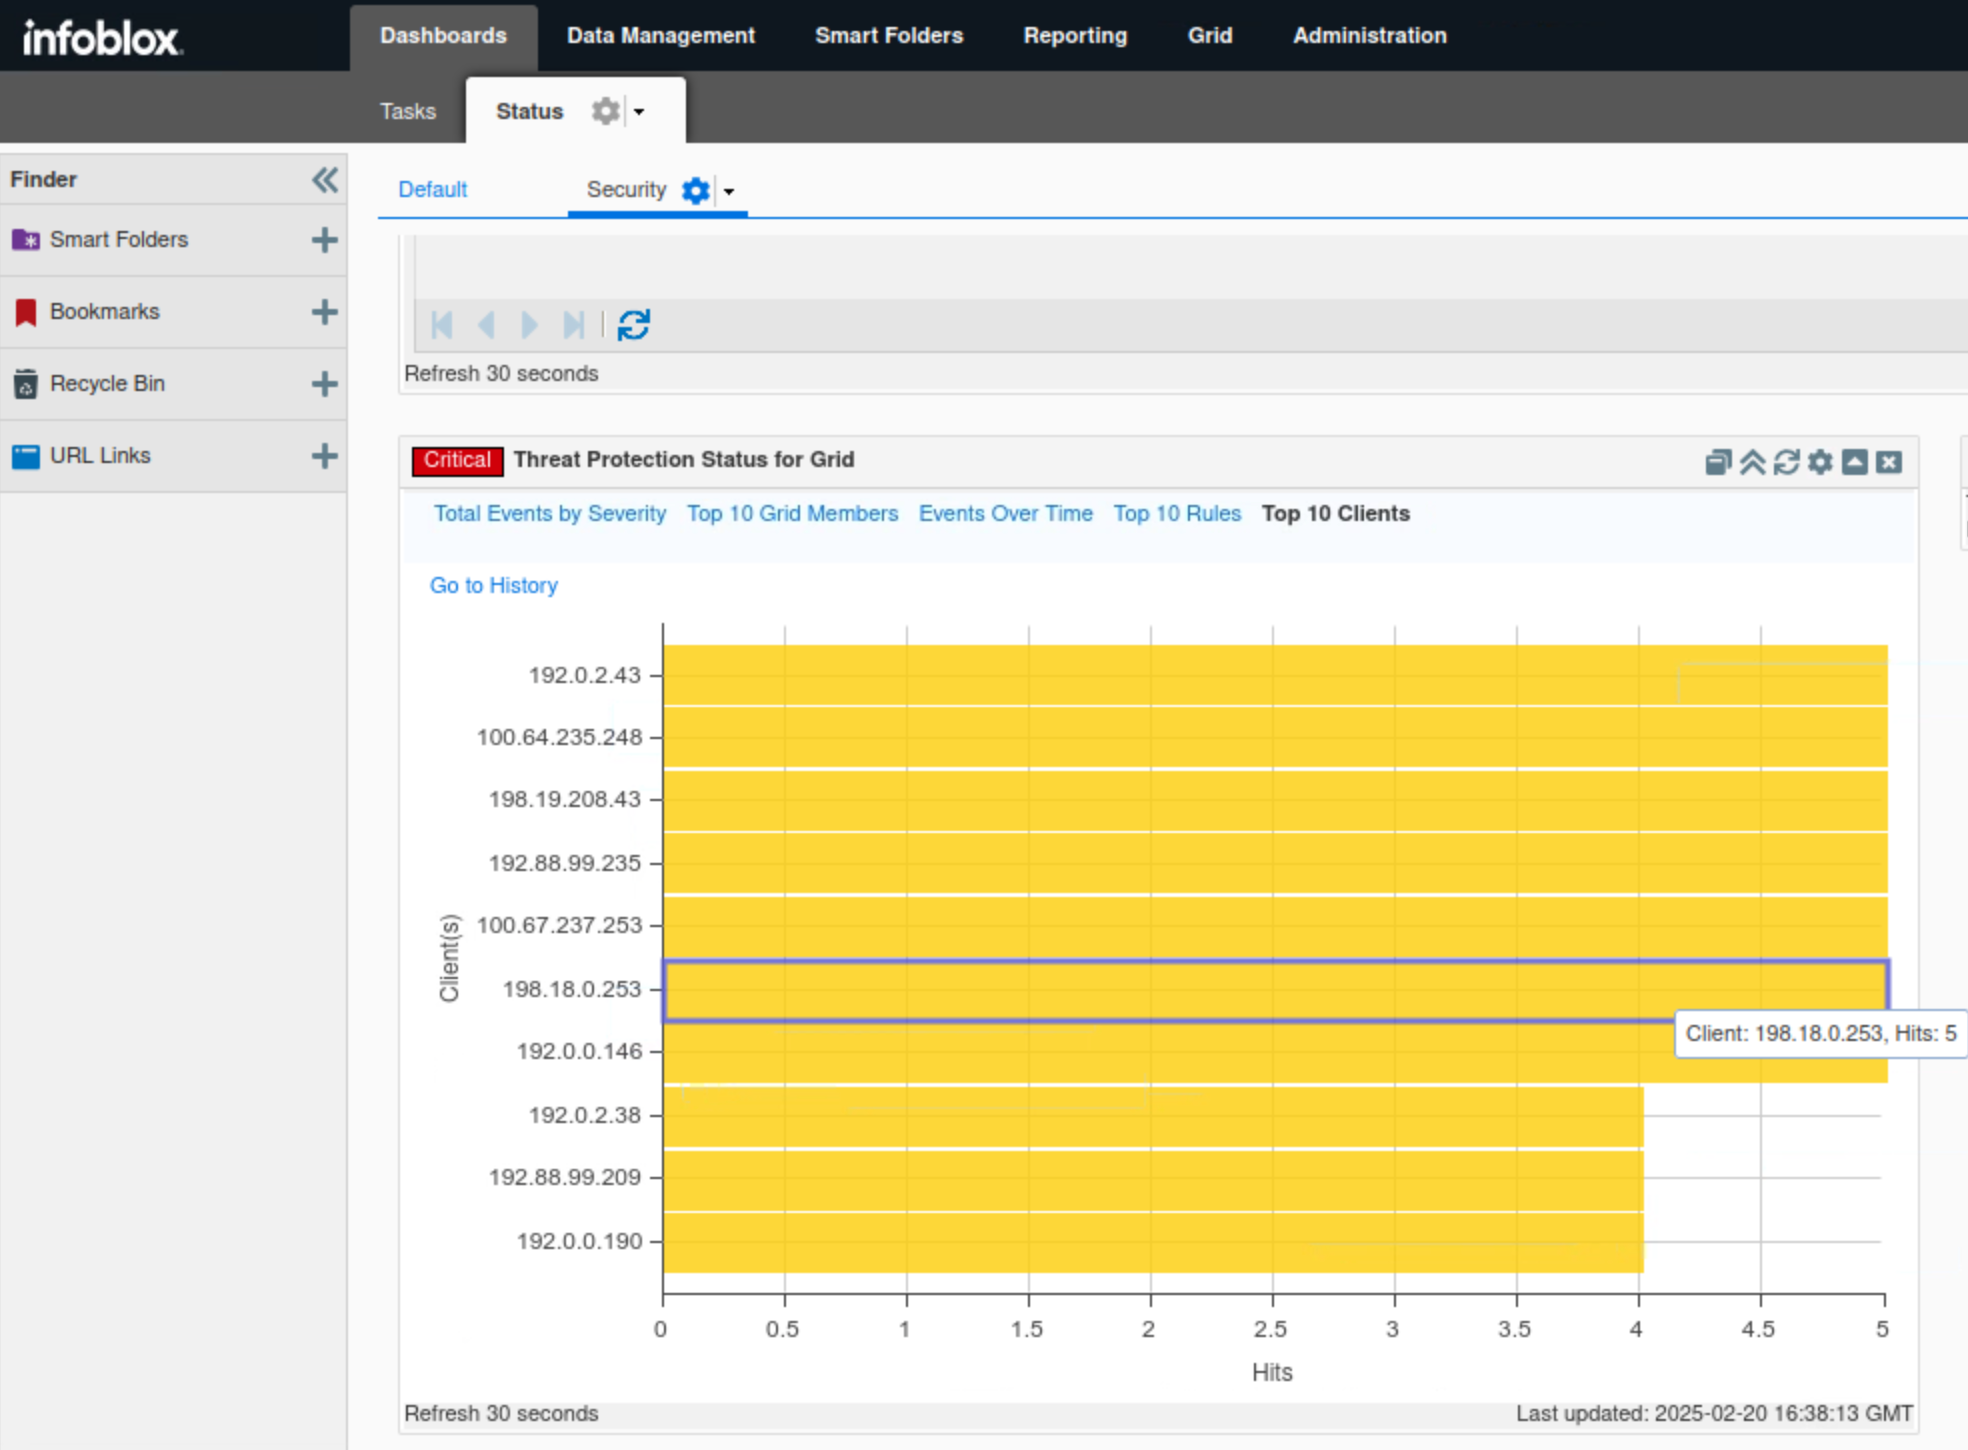
Task: Minimize Threat Protection widget with up-triangle button
Action: [1854, 462]
